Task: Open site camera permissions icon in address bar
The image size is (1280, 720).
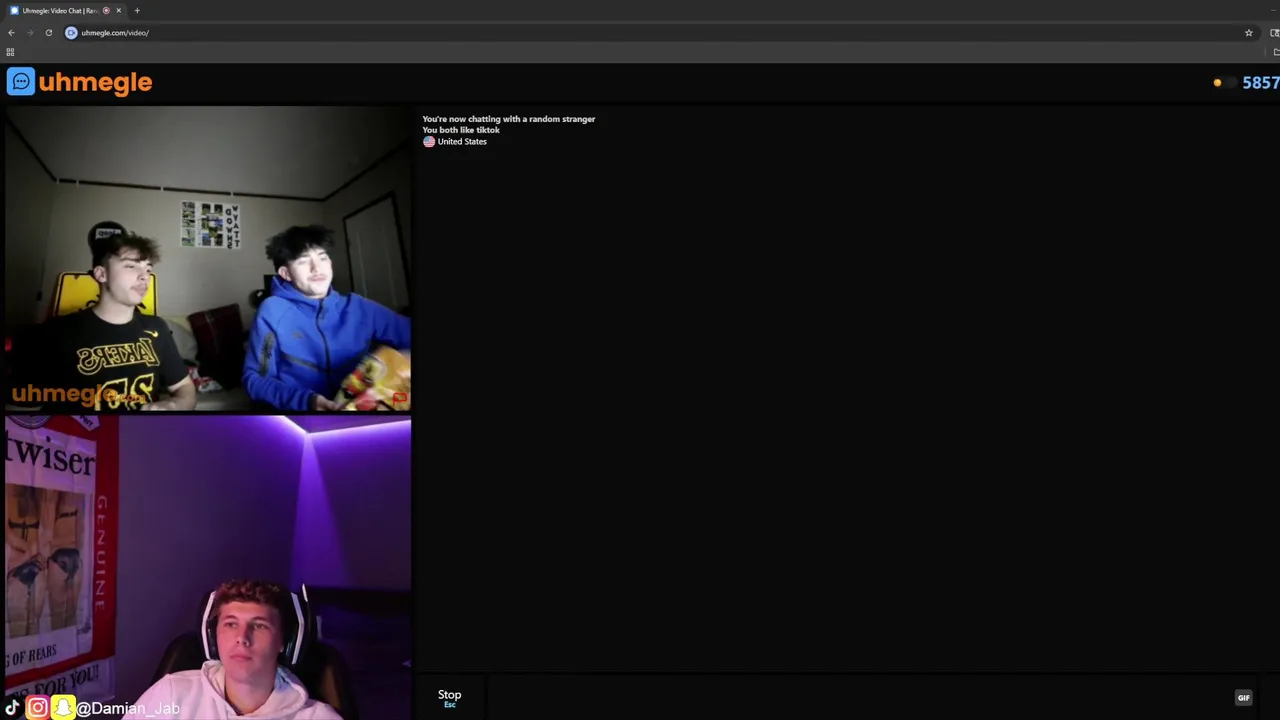Action: coord(71,33)
